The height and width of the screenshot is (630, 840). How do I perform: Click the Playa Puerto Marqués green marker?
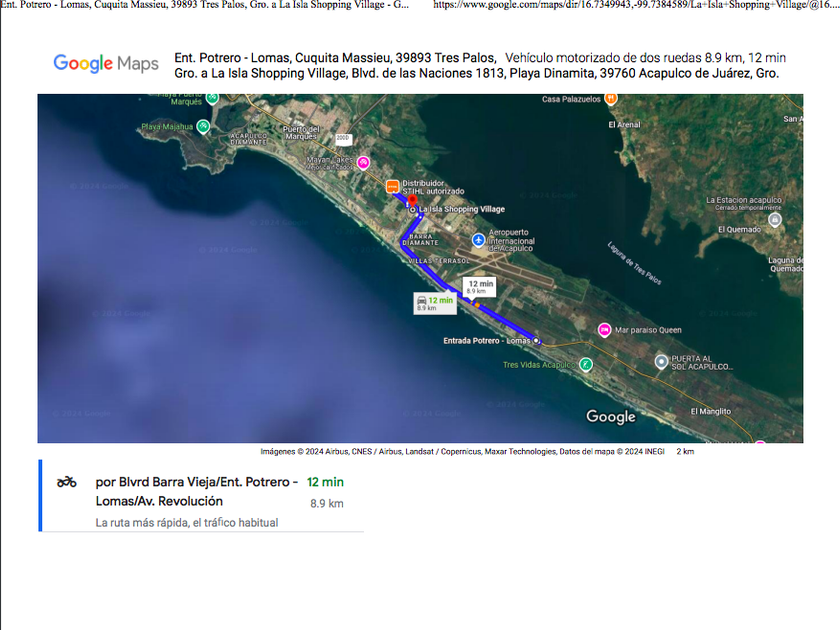click(x=213, y=99)
